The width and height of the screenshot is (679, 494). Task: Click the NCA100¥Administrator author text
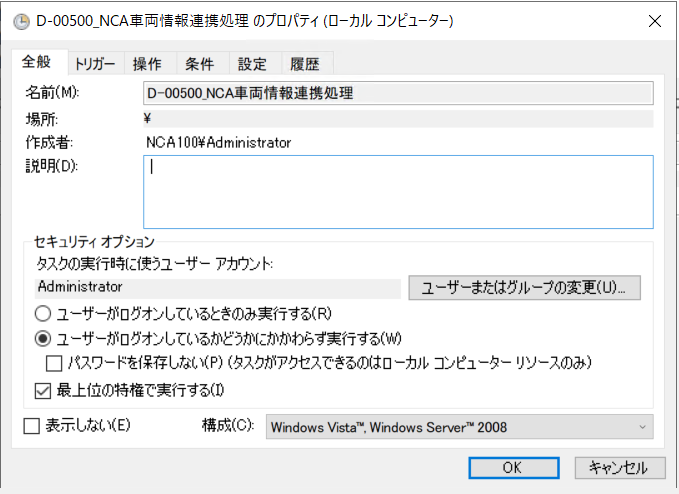click(219, 142)
